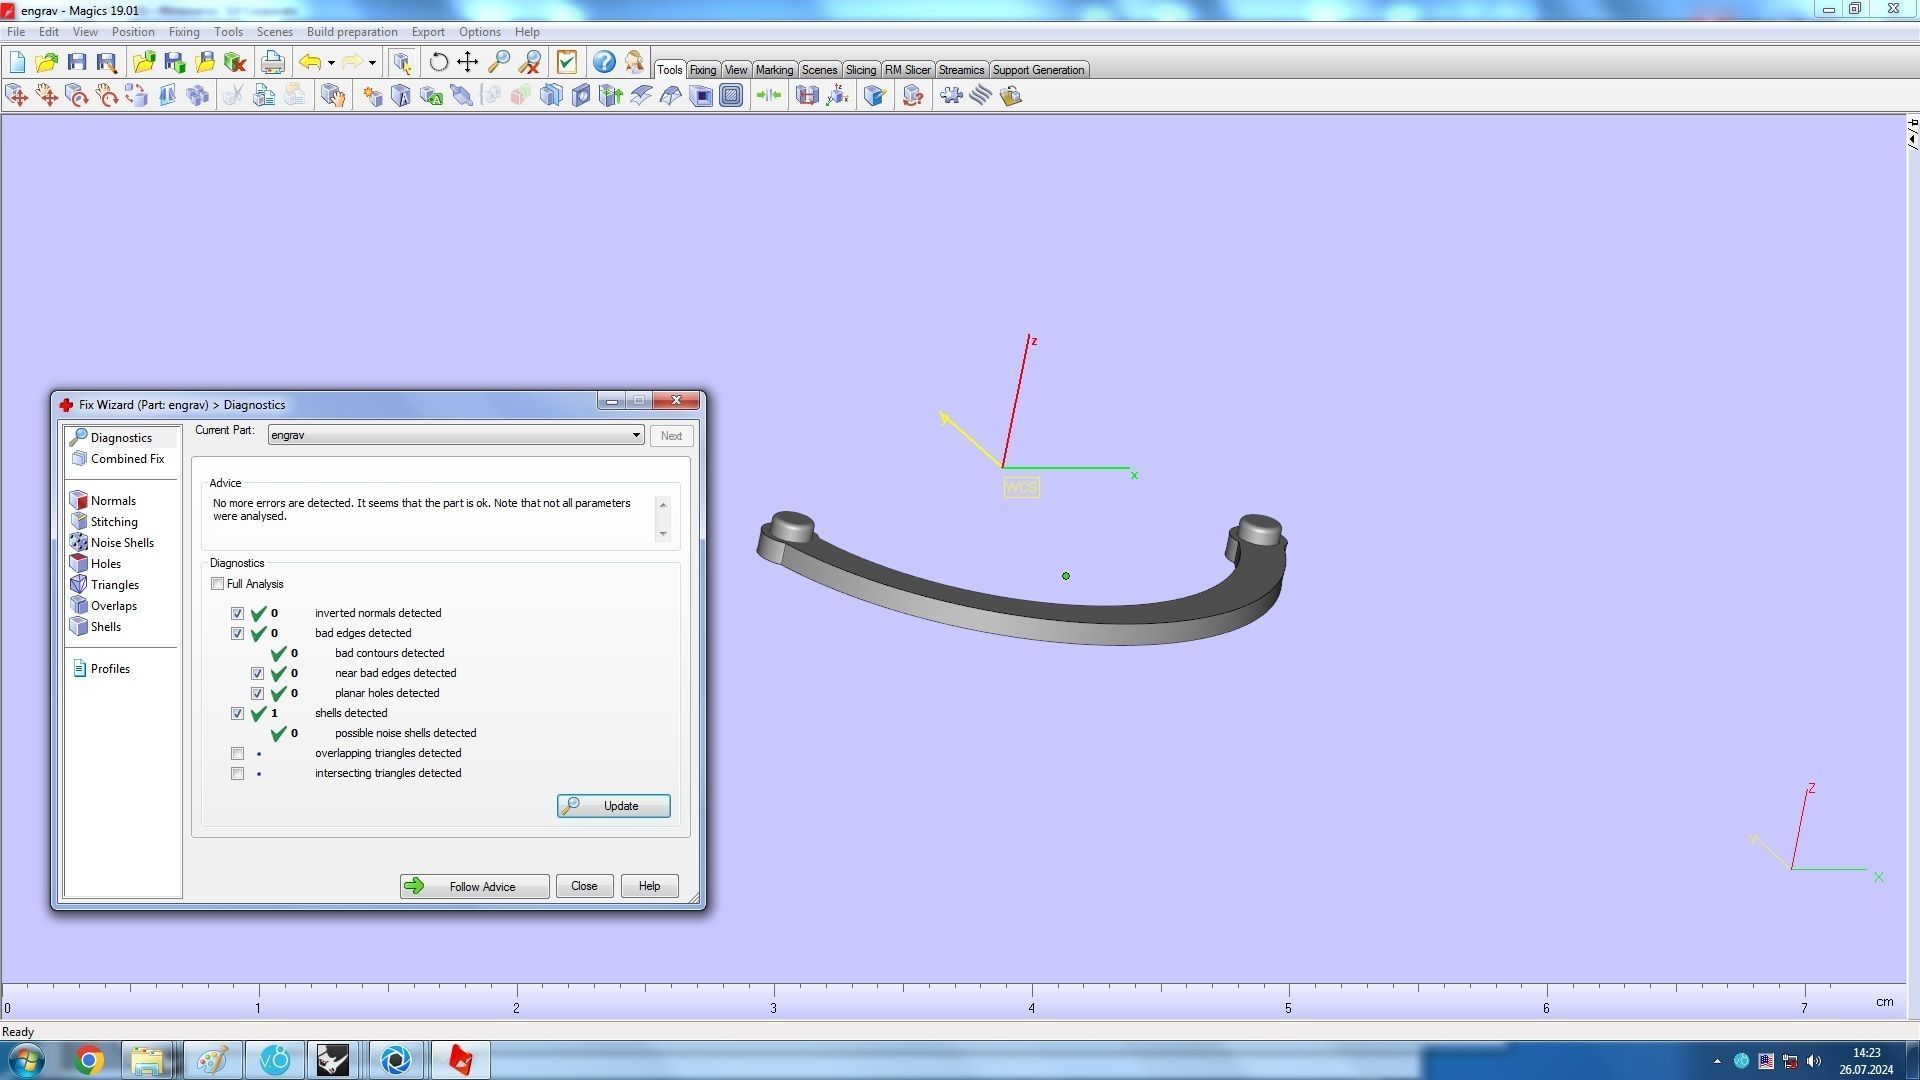This screenshot has width=1920, height=1080.
Task: Enable the Full Analysis checkbox
Action: coord(217,584)
